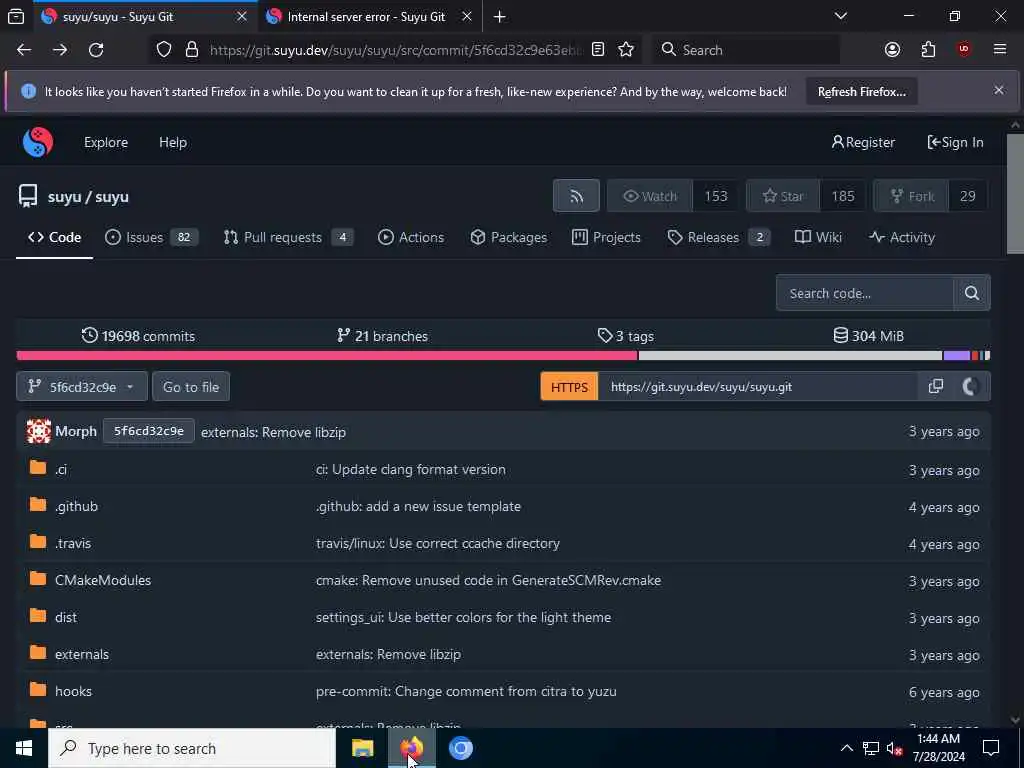Click the Search code input field

tap(865, 293)
